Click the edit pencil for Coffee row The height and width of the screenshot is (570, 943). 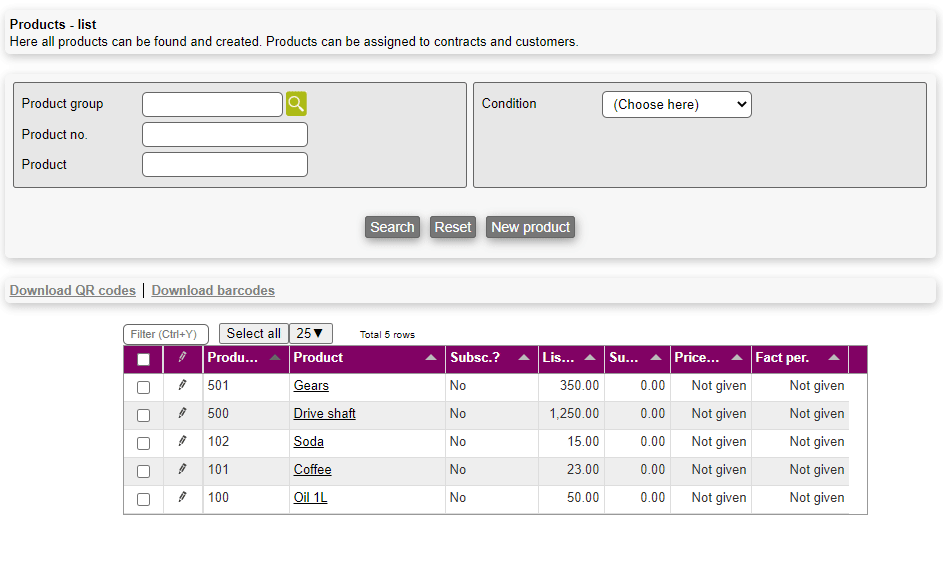tap(182, 469)
